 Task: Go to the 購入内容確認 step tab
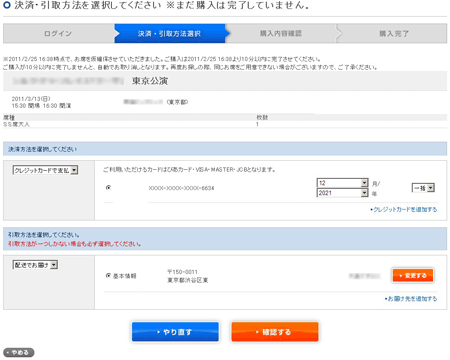pyautogui.click(x=281, y=33)
